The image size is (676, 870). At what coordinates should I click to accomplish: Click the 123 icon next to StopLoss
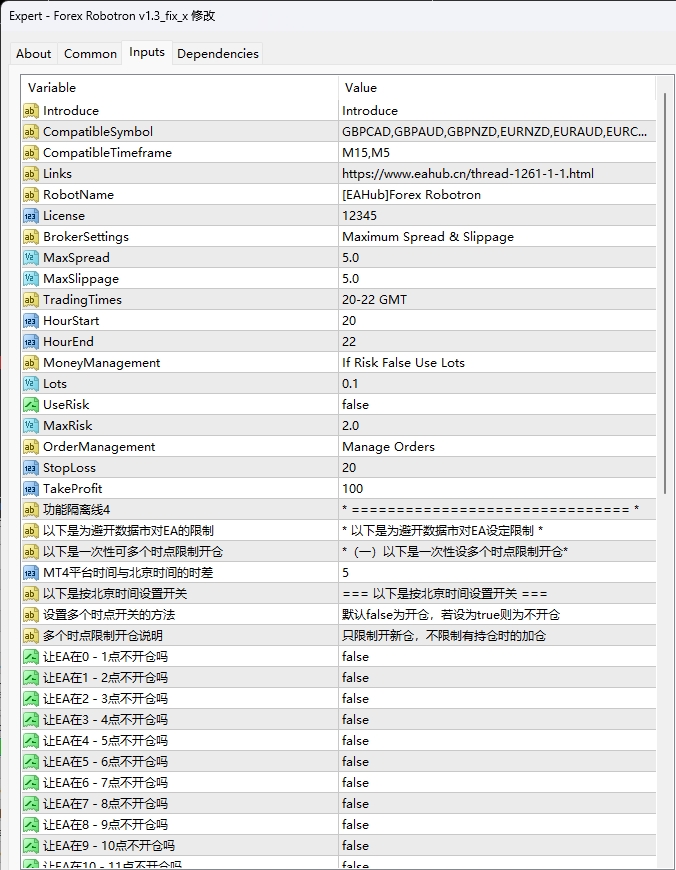click(28, 467)
